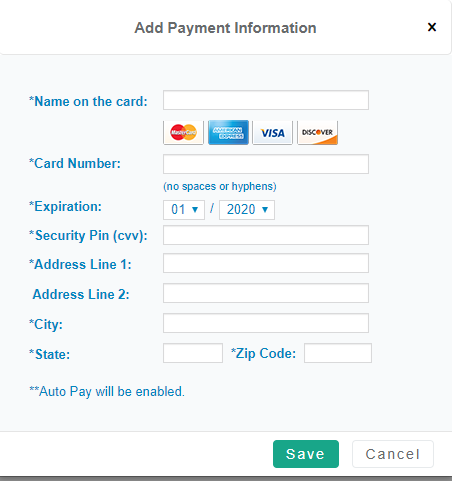Click the month dropdown arrow next to 01
Image resolution: width=452 pixels, height=481 pixels.
(x=195, y=210)
